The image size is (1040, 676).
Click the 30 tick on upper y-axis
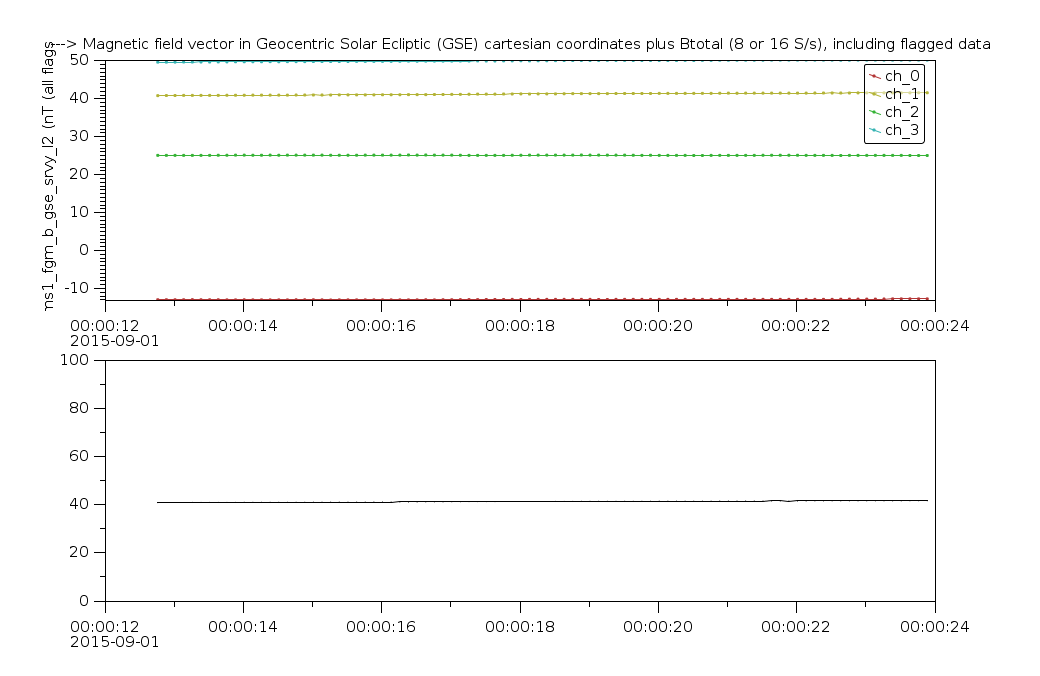pyautogui.click(x=80, y=136)
